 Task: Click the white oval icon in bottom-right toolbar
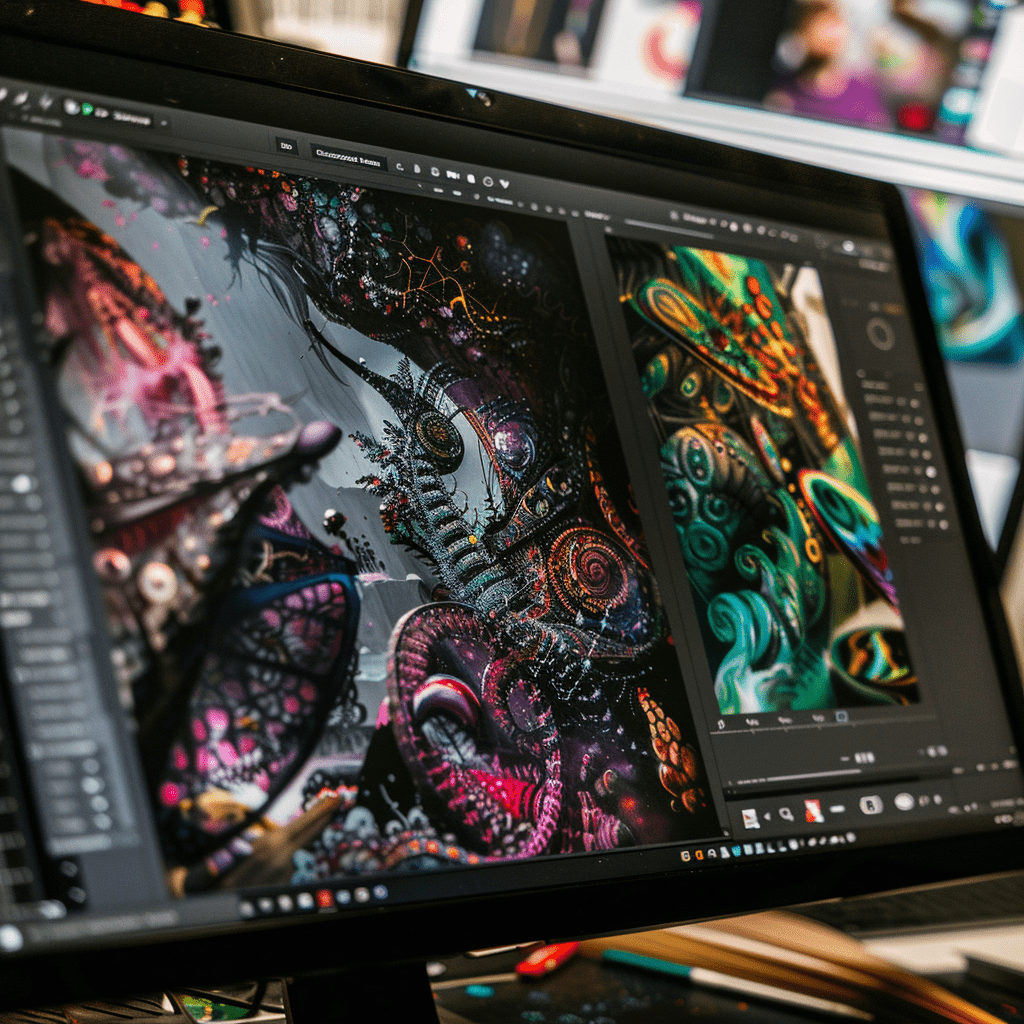click(x=904, y=801)
